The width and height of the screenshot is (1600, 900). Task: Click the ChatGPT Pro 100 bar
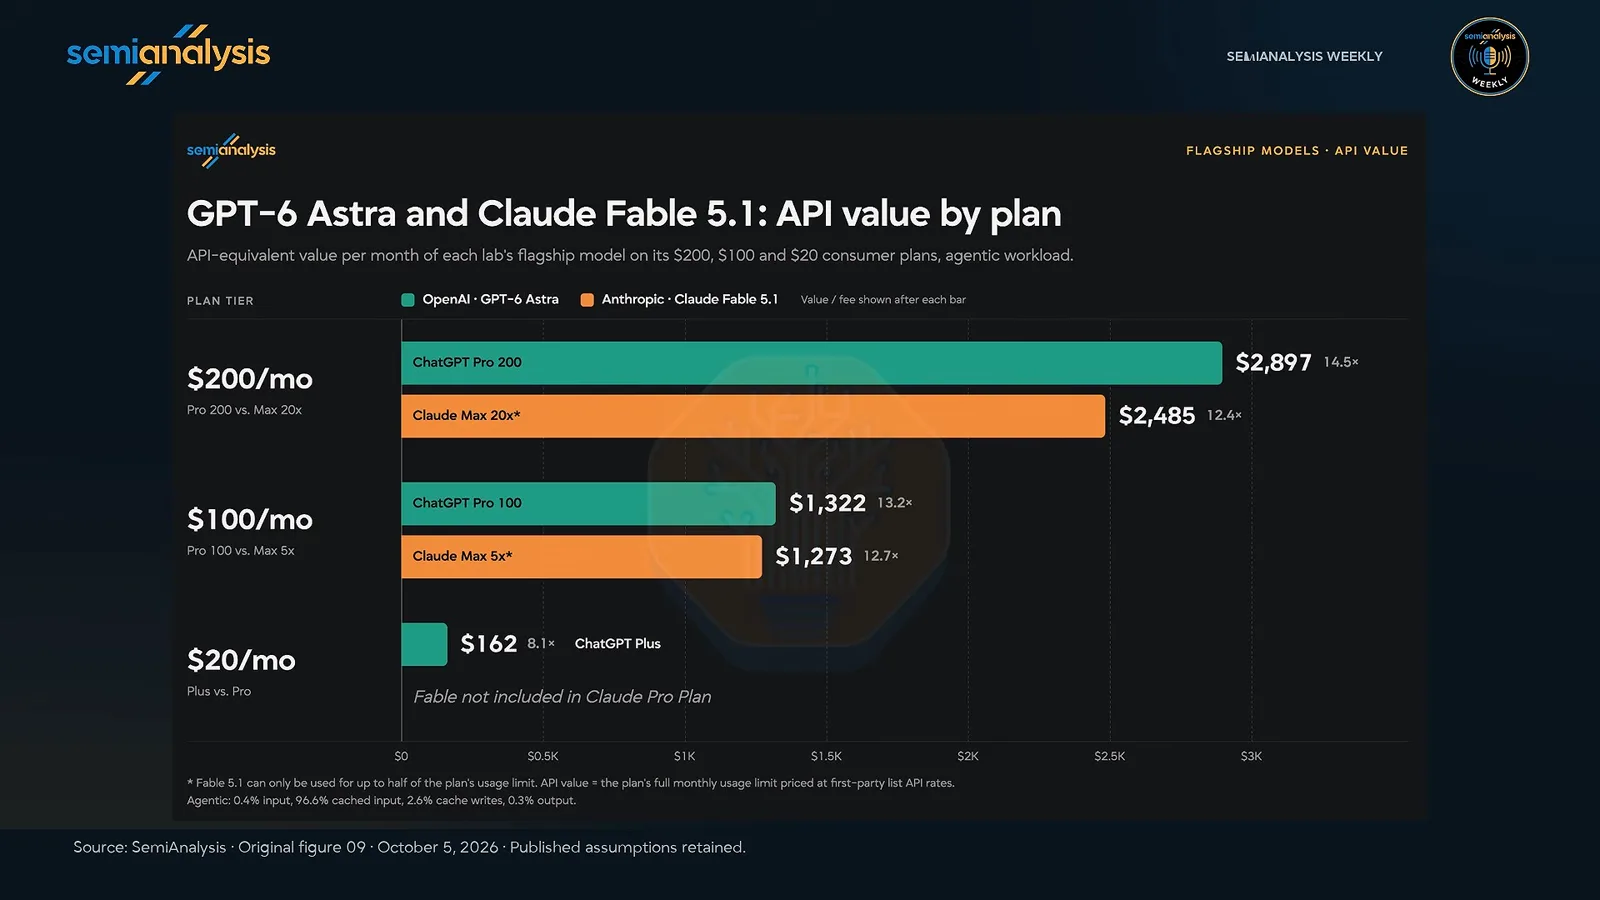pos(588,504)
